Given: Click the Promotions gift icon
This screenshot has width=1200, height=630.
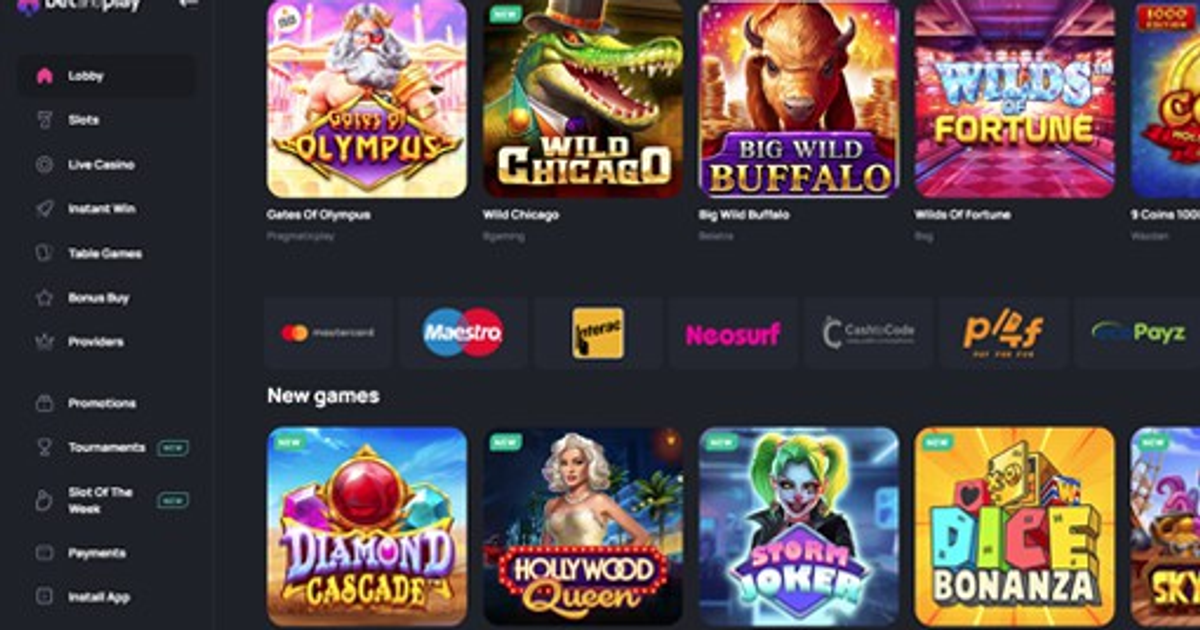Looking at the screenshot, I should point(44,403).
